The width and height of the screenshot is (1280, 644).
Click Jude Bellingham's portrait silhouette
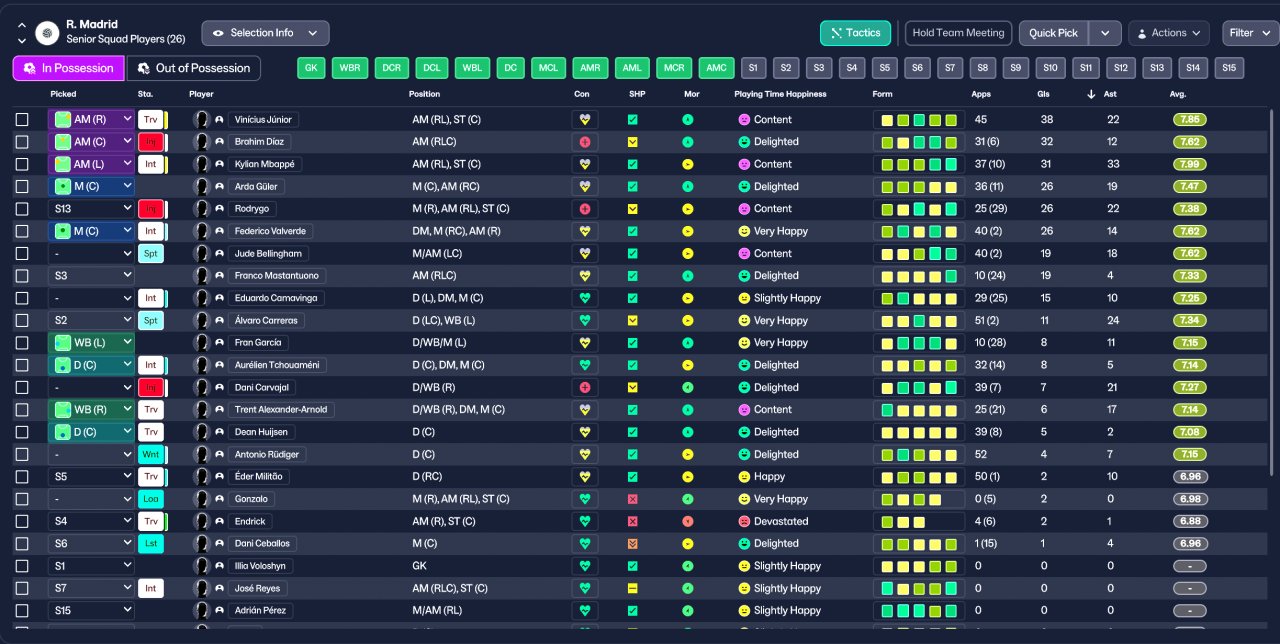pyautogui.click(x=201, y=253)
